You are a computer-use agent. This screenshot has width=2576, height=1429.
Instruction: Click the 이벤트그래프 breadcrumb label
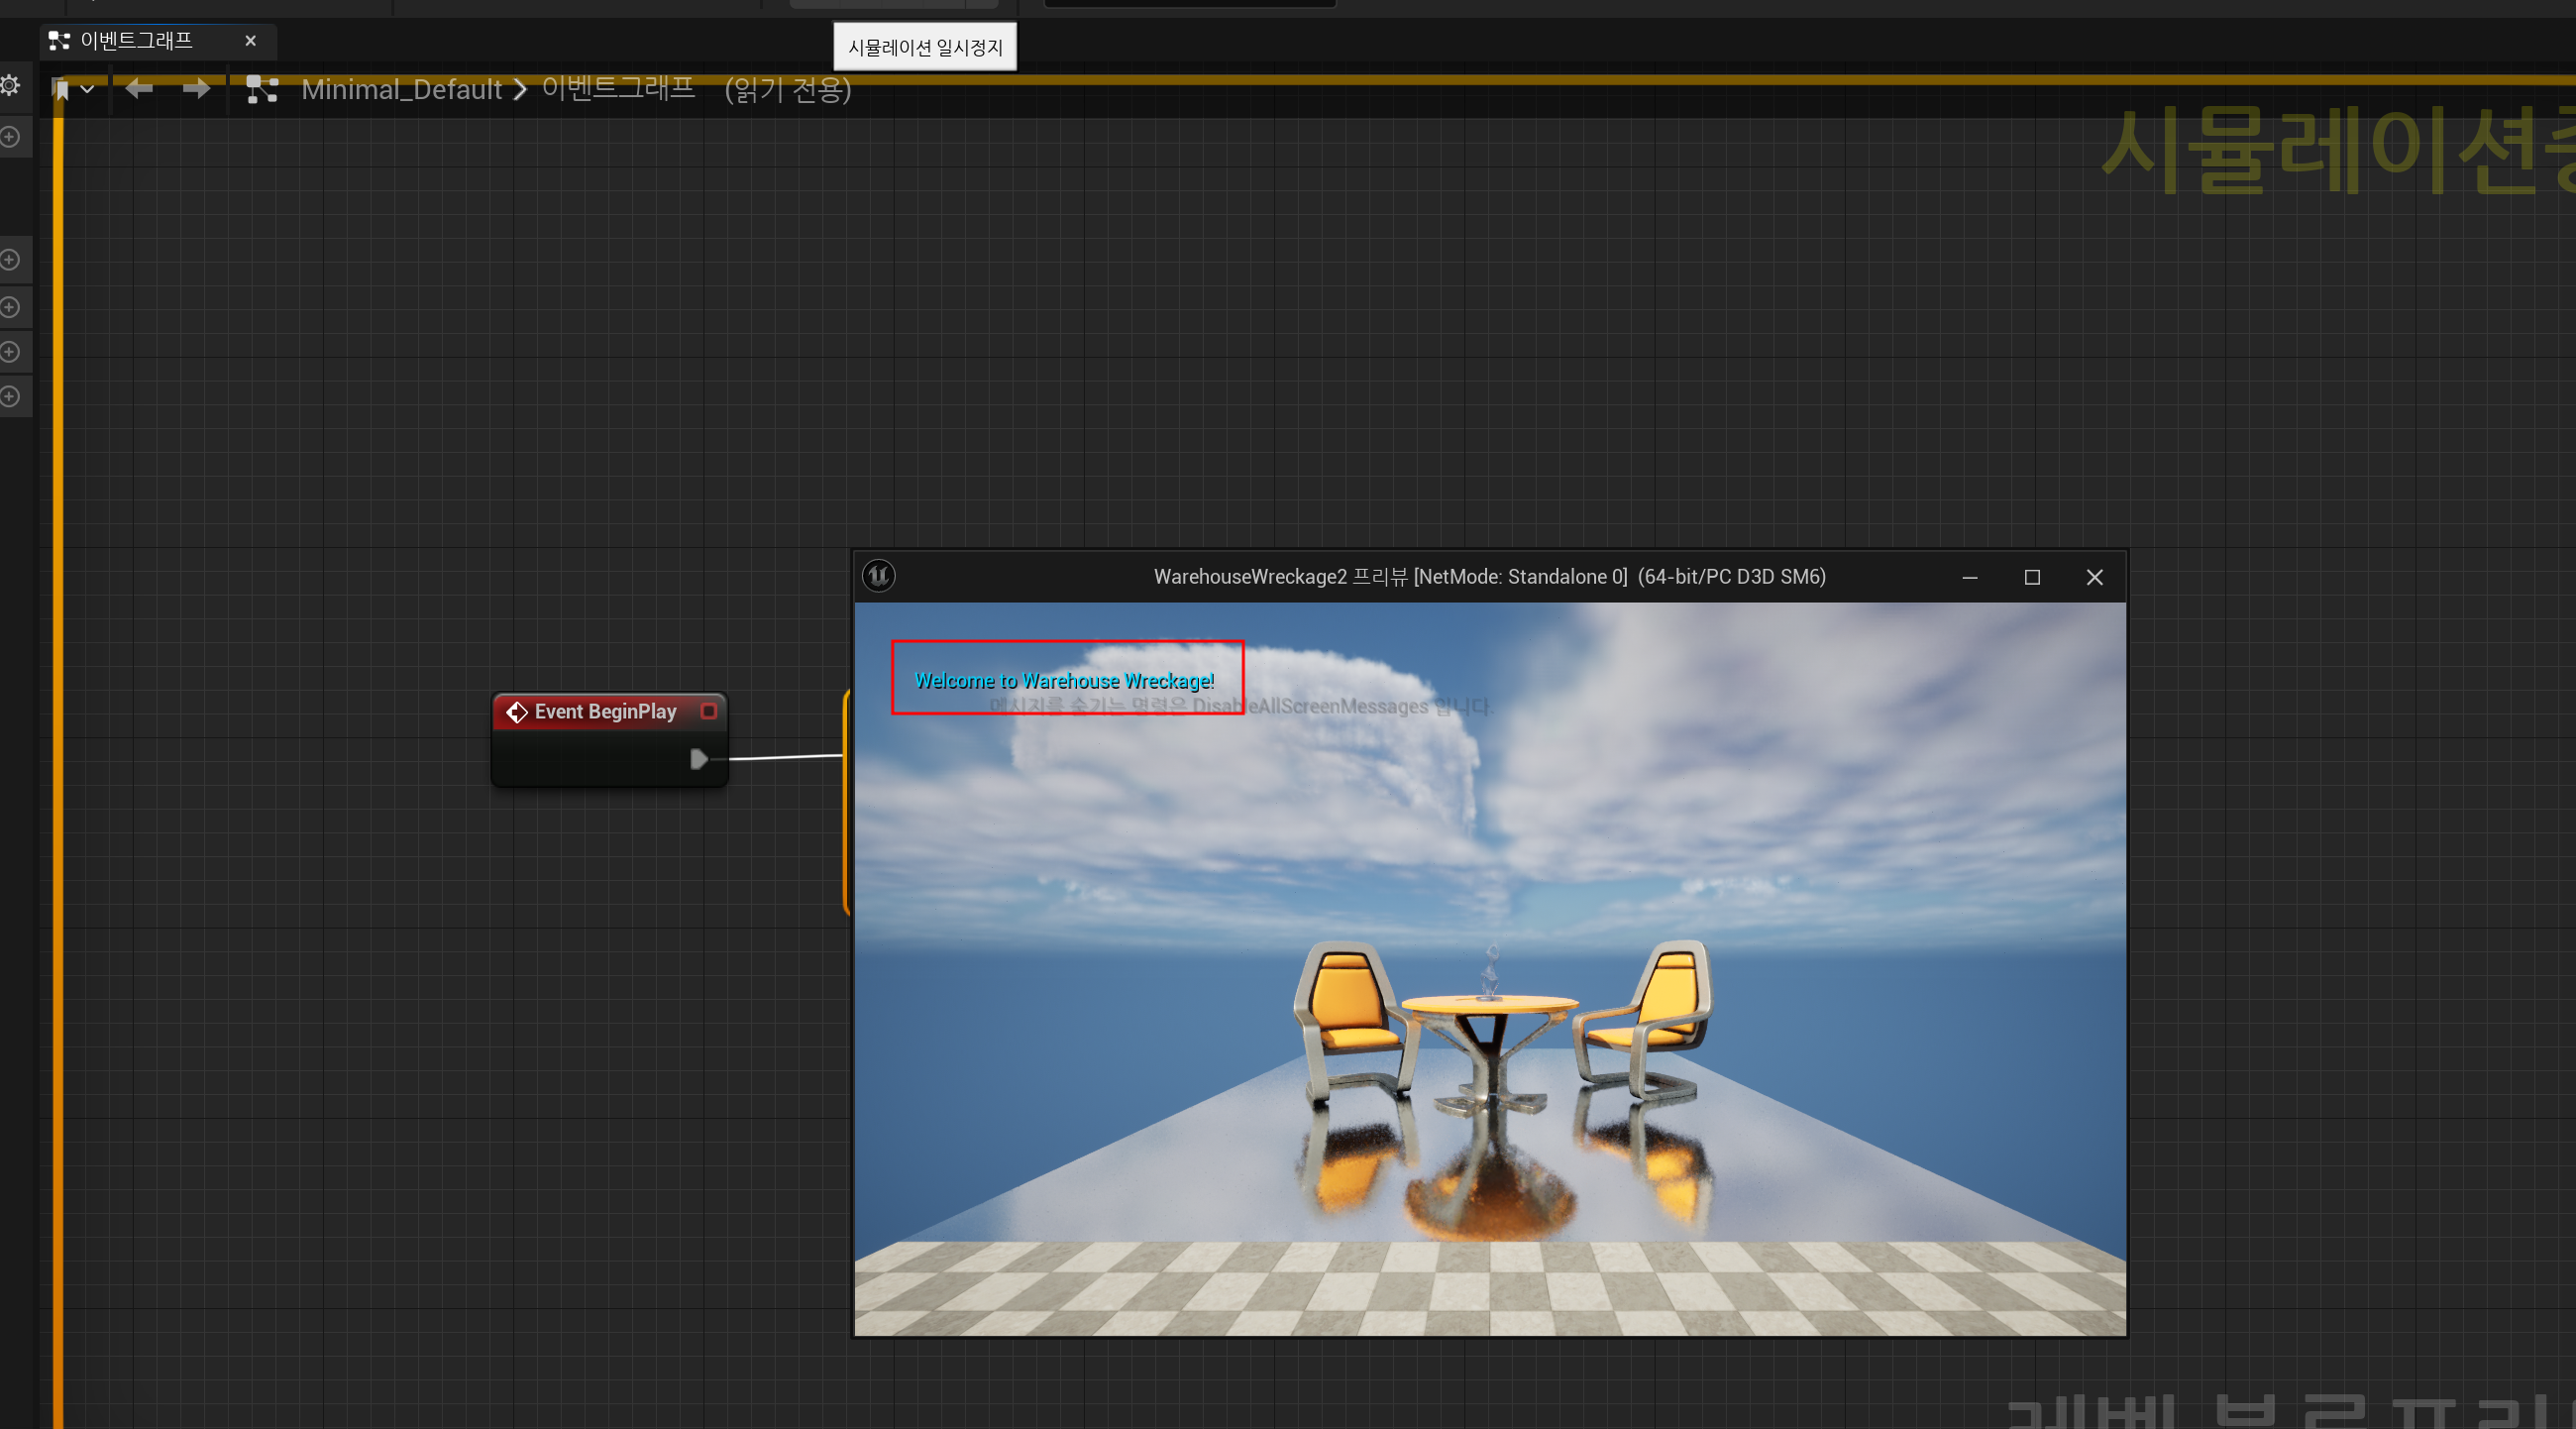coord(617,89)
